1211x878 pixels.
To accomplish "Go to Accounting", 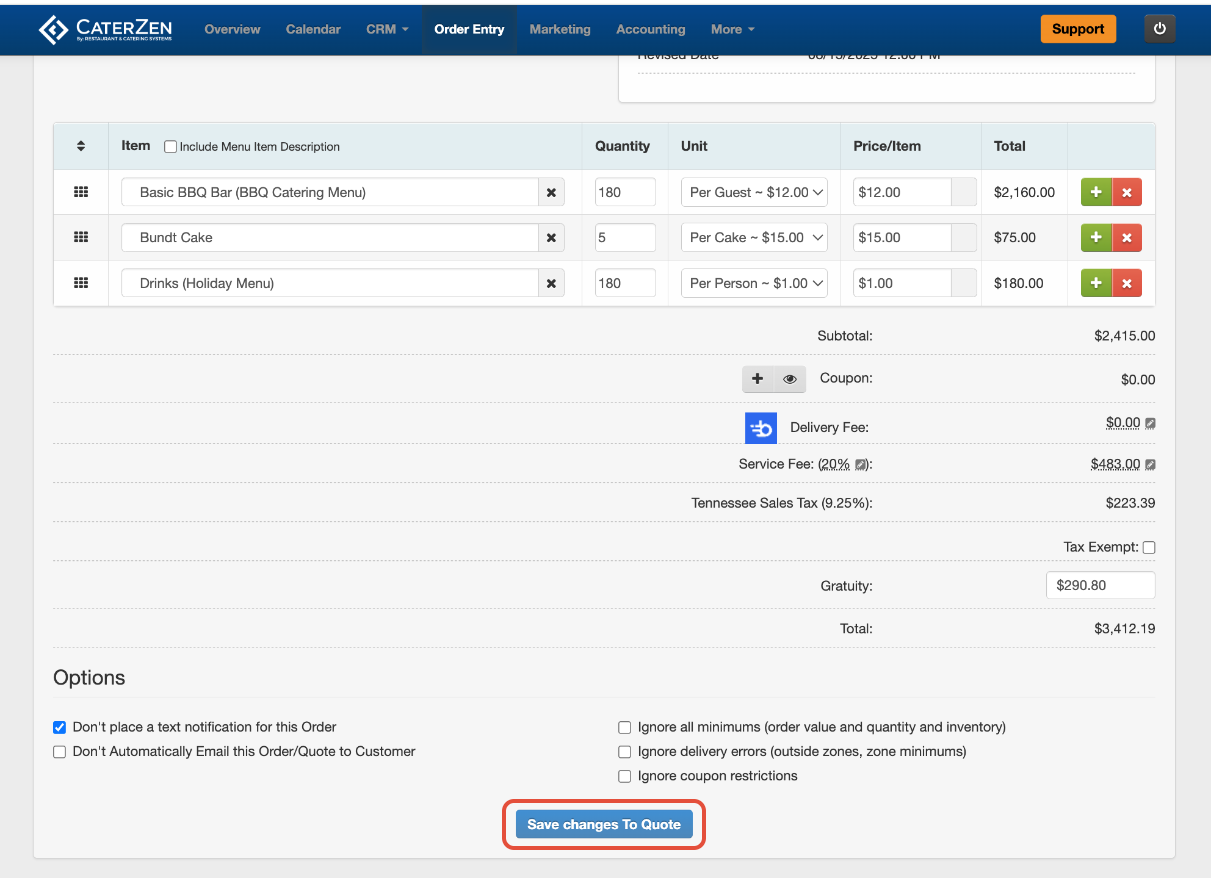I will 651,29.
